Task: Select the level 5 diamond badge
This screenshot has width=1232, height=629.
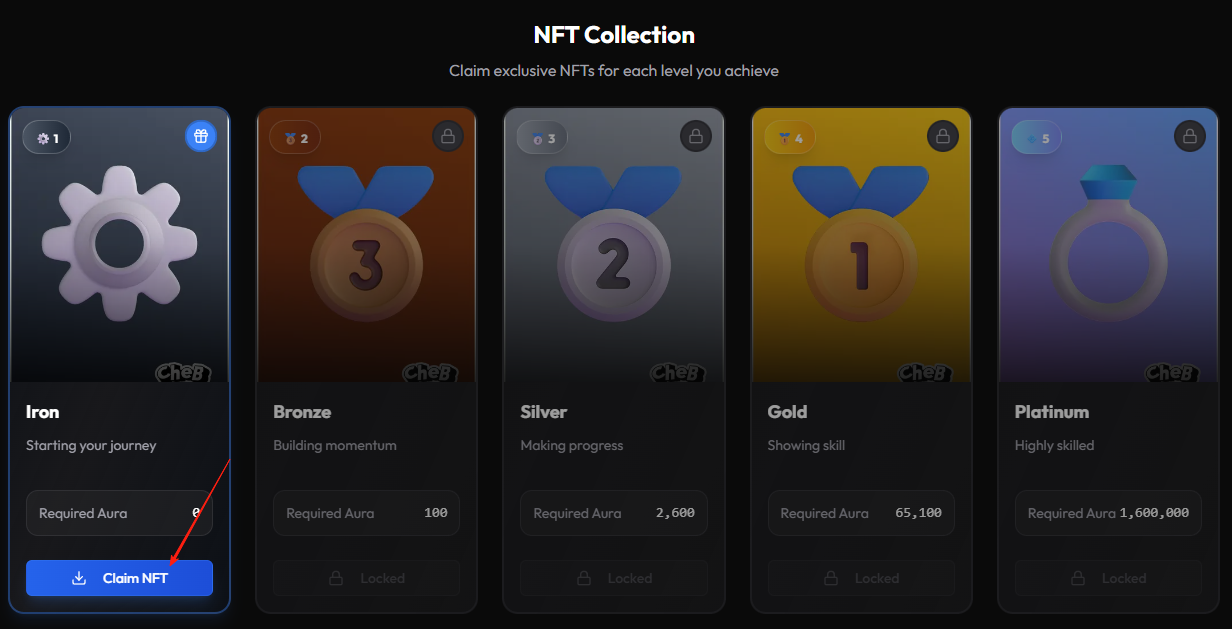Action: [1036, 138]
